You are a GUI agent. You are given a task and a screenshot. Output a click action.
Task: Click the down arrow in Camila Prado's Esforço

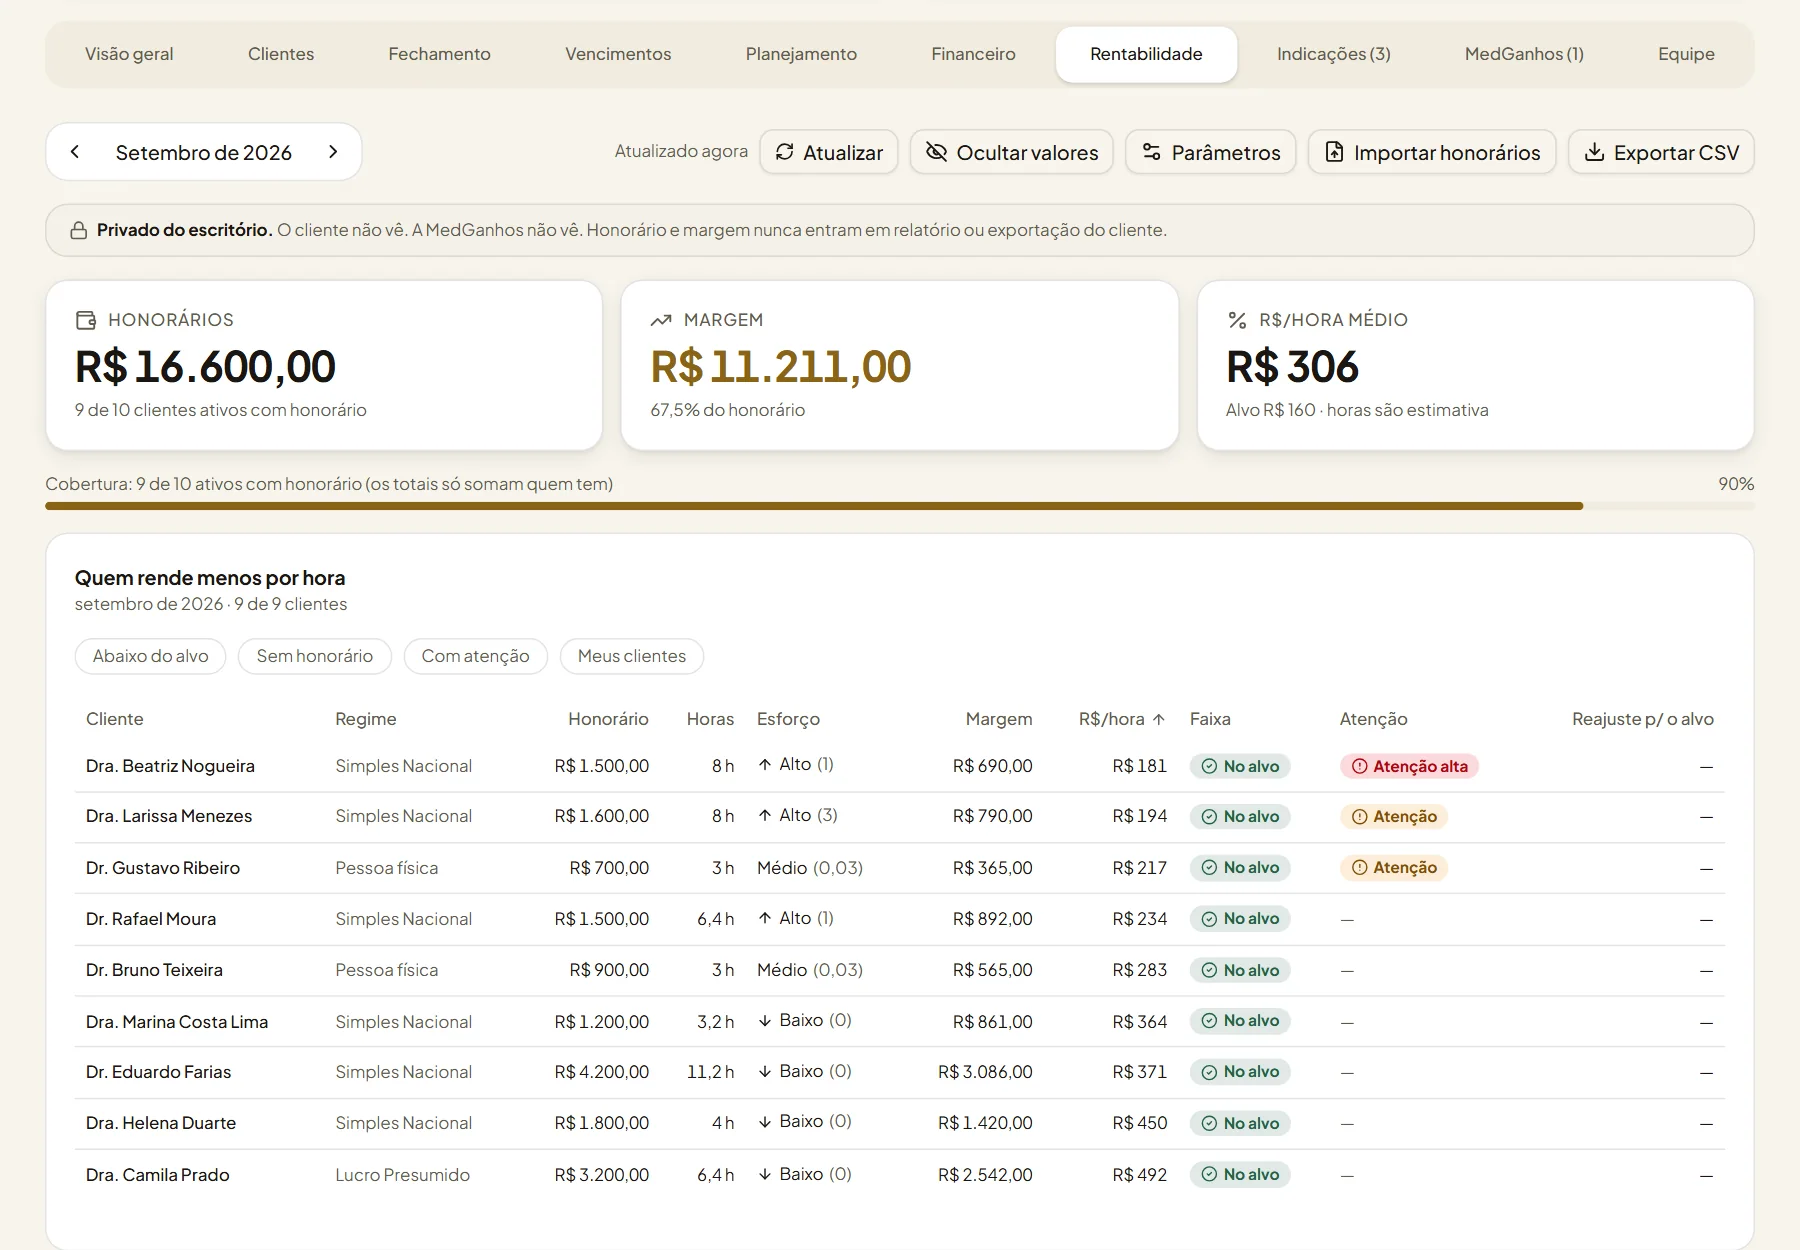[x=765, y=1174]
